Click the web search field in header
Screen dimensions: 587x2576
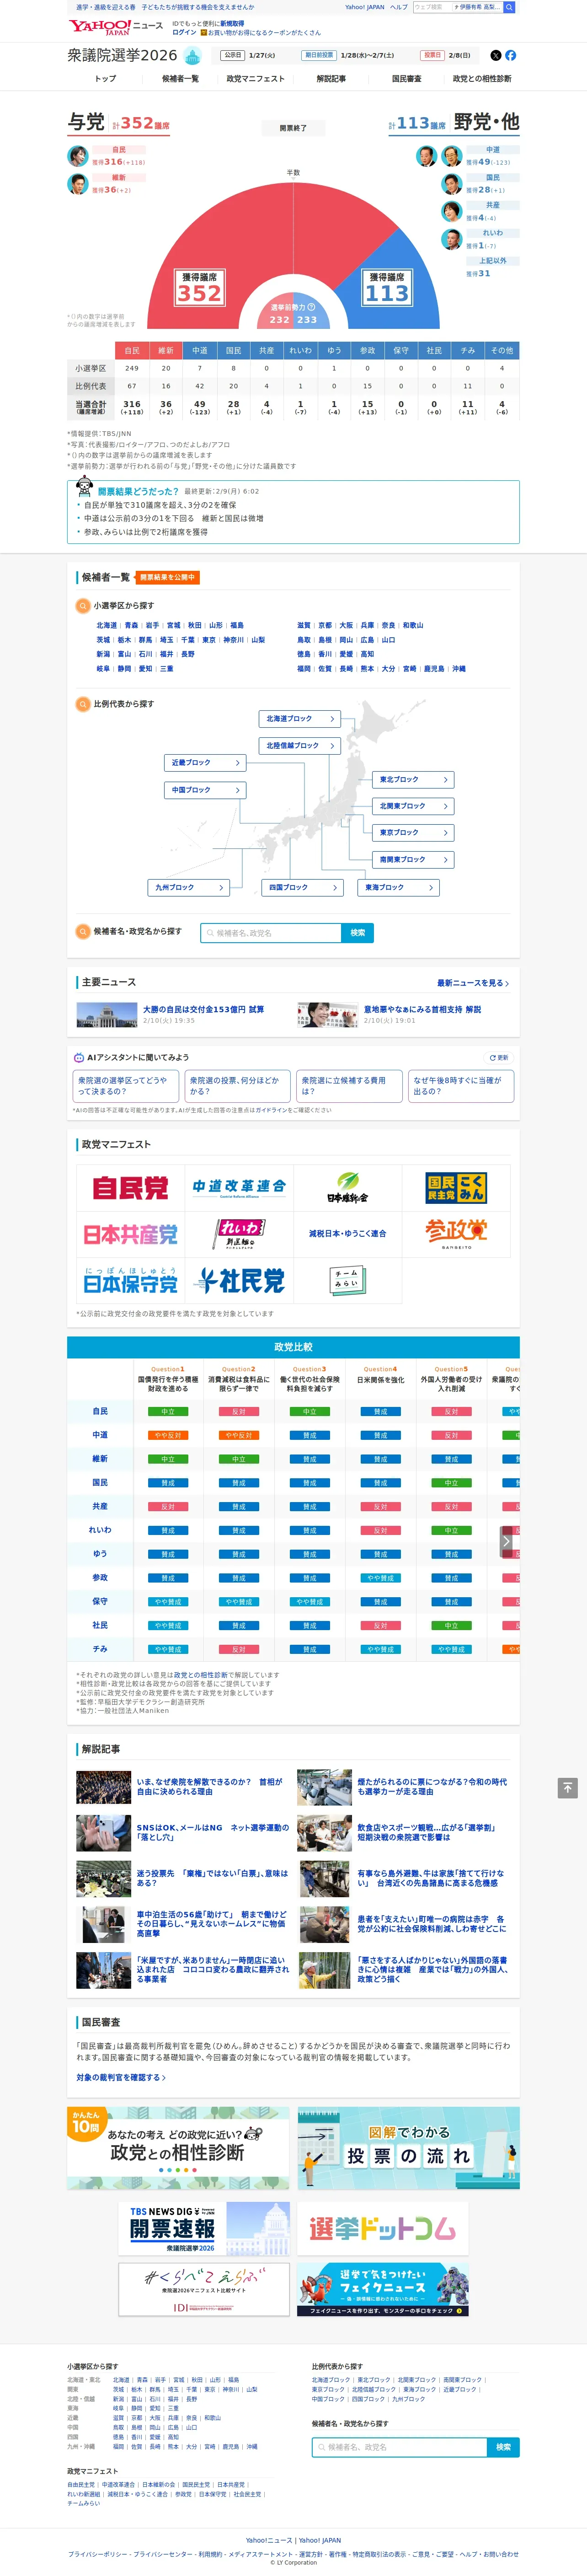coord(432,7)
